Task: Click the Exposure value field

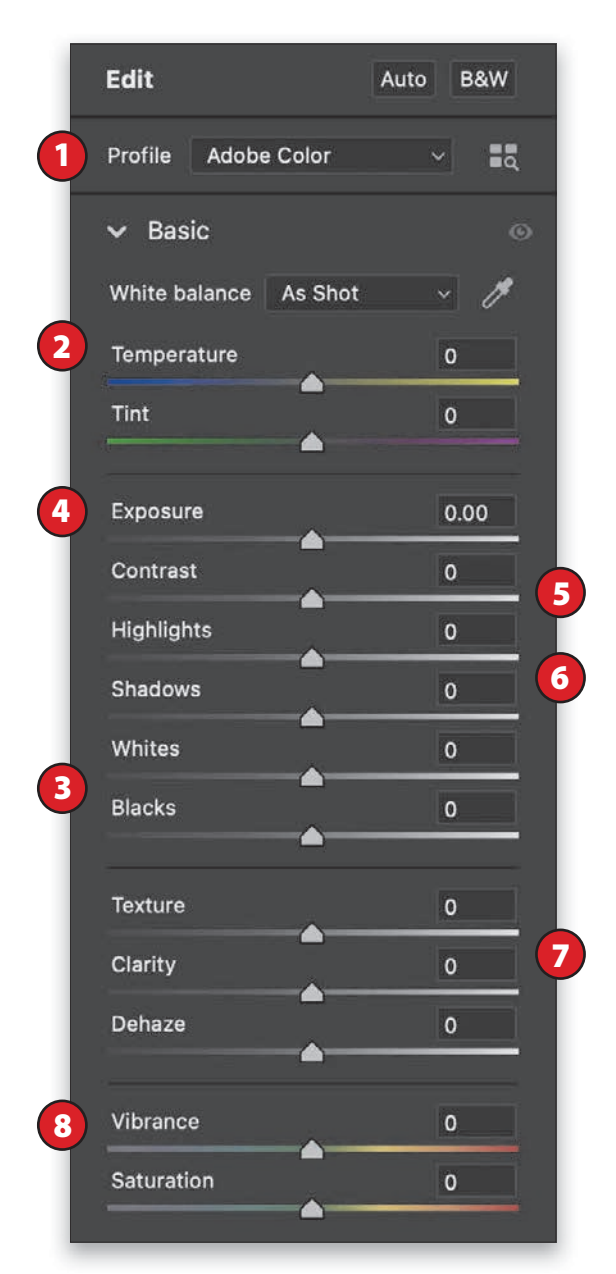Action: pyautogui.click(x=477, y=513)
